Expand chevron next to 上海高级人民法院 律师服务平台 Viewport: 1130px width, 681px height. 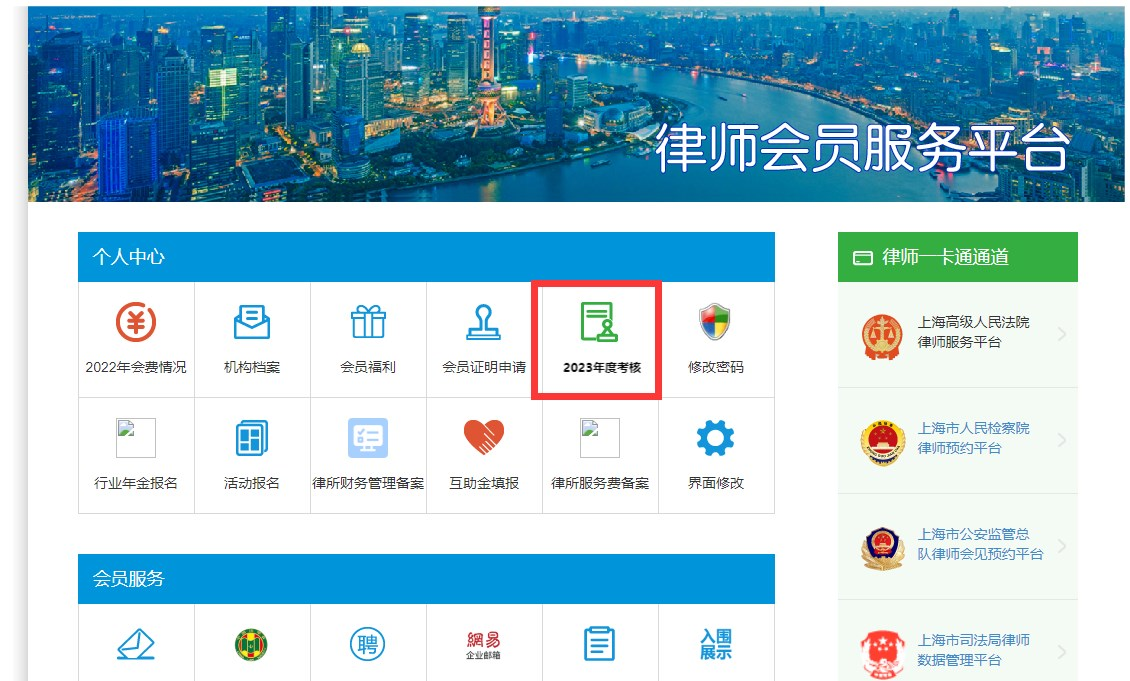(x=1061, y=334)
